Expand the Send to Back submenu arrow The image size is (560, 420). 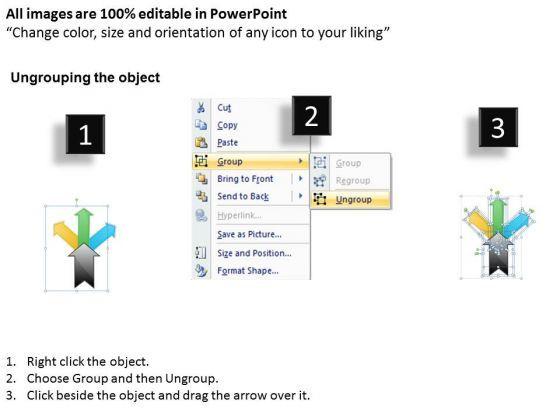pyautogui.click(x=300, y=196)
